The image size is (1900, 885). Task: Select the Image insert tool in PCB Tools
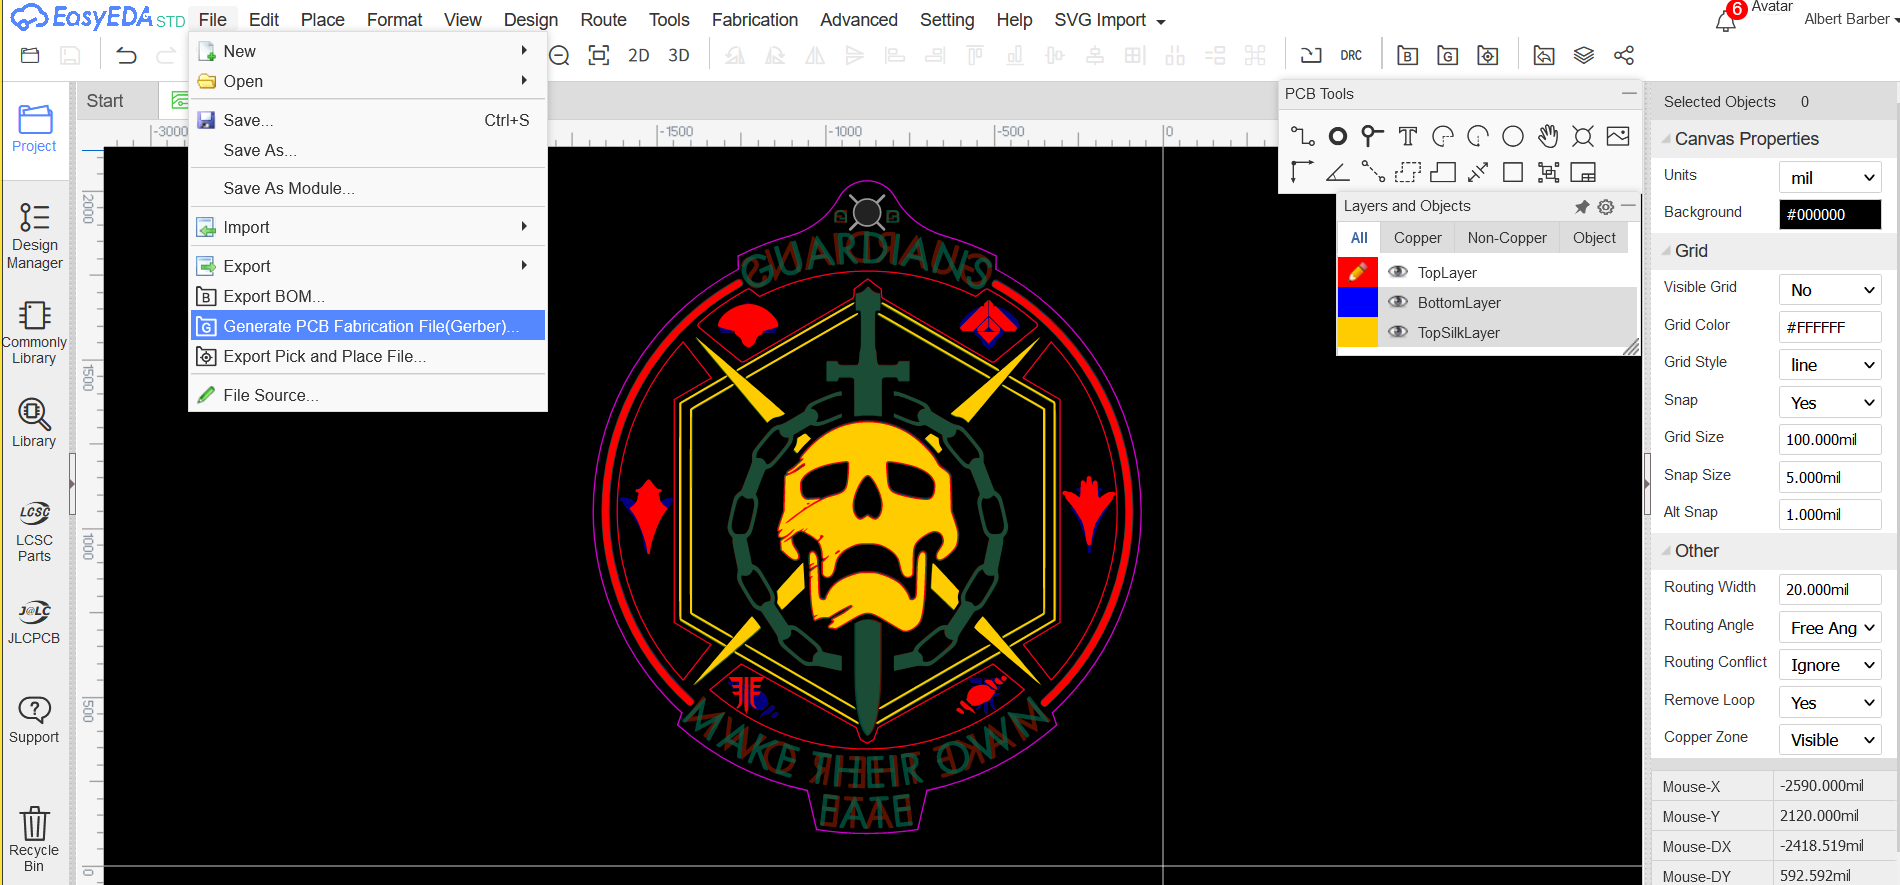(1618, 136)
